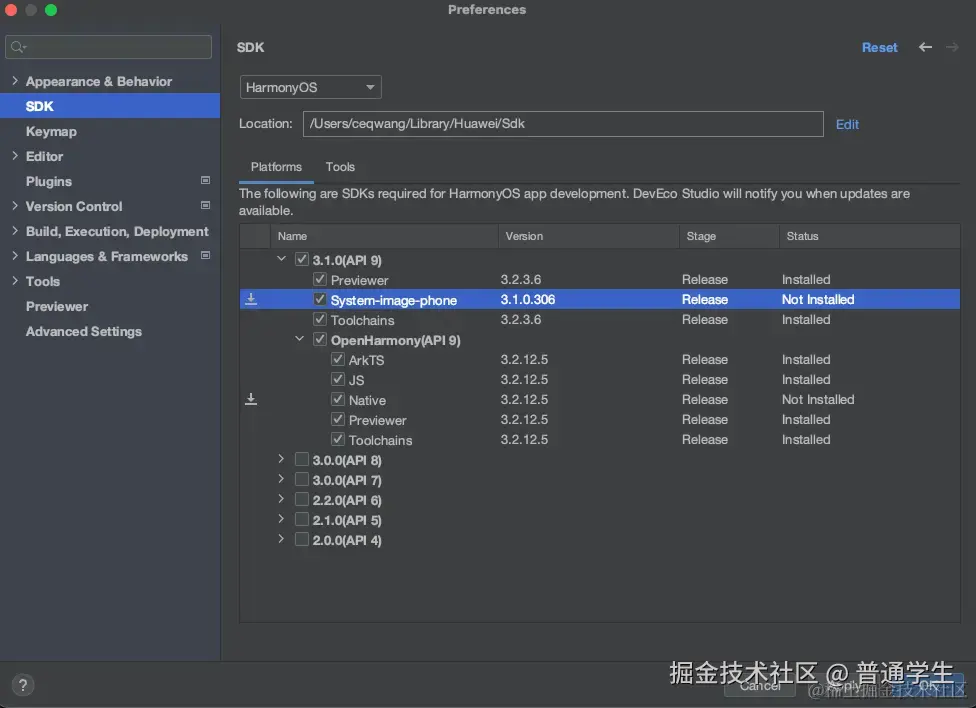Toggle the 3.1.0(API 9) checkbox
The width and height of the screenshot is (976, 708).
click(x=302, y=259)
